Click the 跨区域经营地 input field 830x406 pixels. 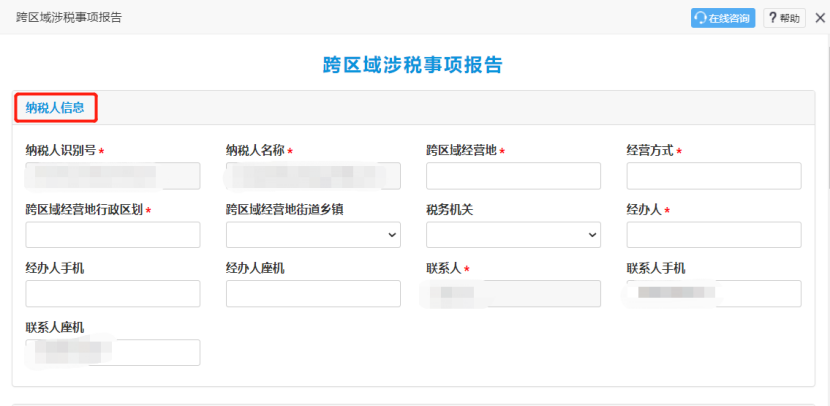[513, 176]
